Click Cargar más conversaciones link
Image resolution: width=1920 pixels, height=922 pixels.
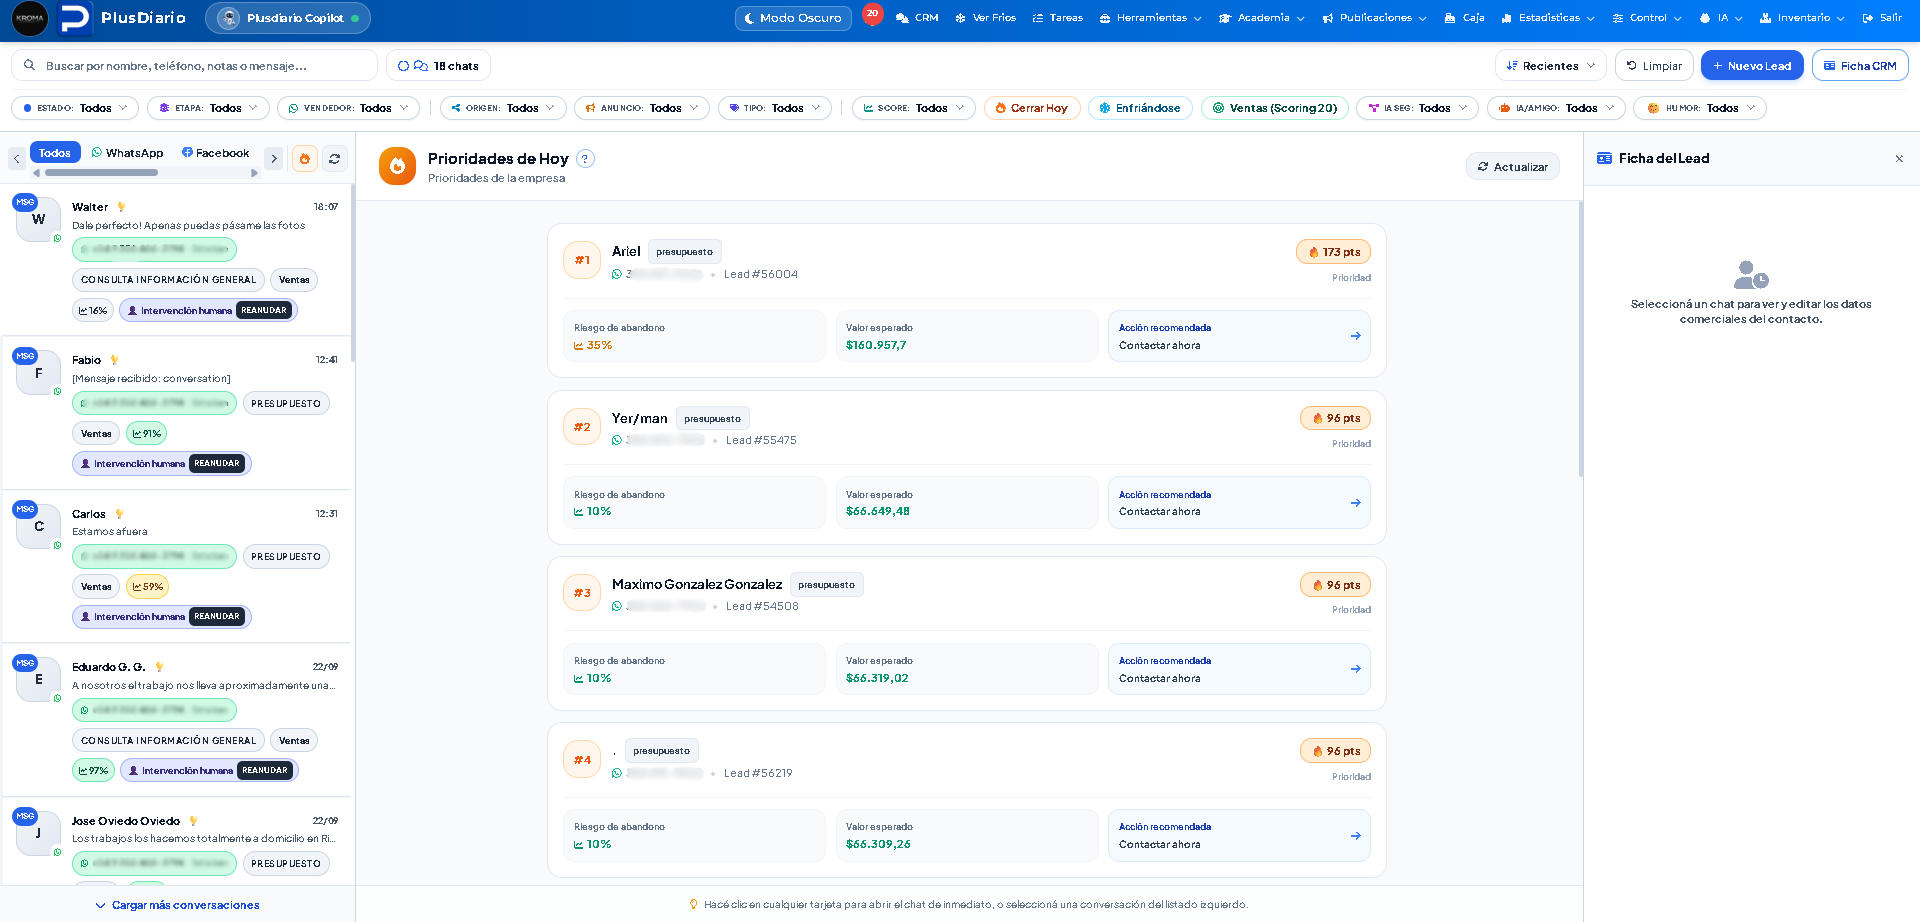coord(177,905)
